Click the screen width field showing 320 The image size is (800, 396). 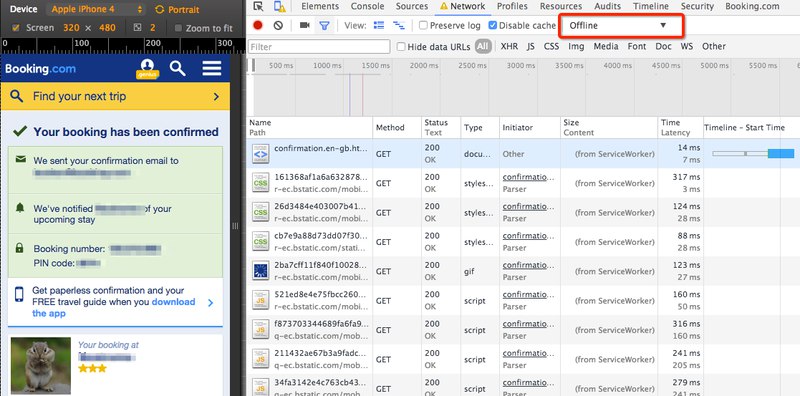tap(71, 28)
